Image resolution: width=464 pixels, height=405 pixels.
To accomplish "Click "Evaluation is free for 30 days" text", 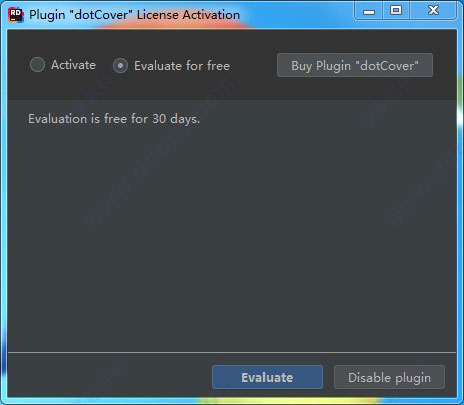I will tap(114, 119).
